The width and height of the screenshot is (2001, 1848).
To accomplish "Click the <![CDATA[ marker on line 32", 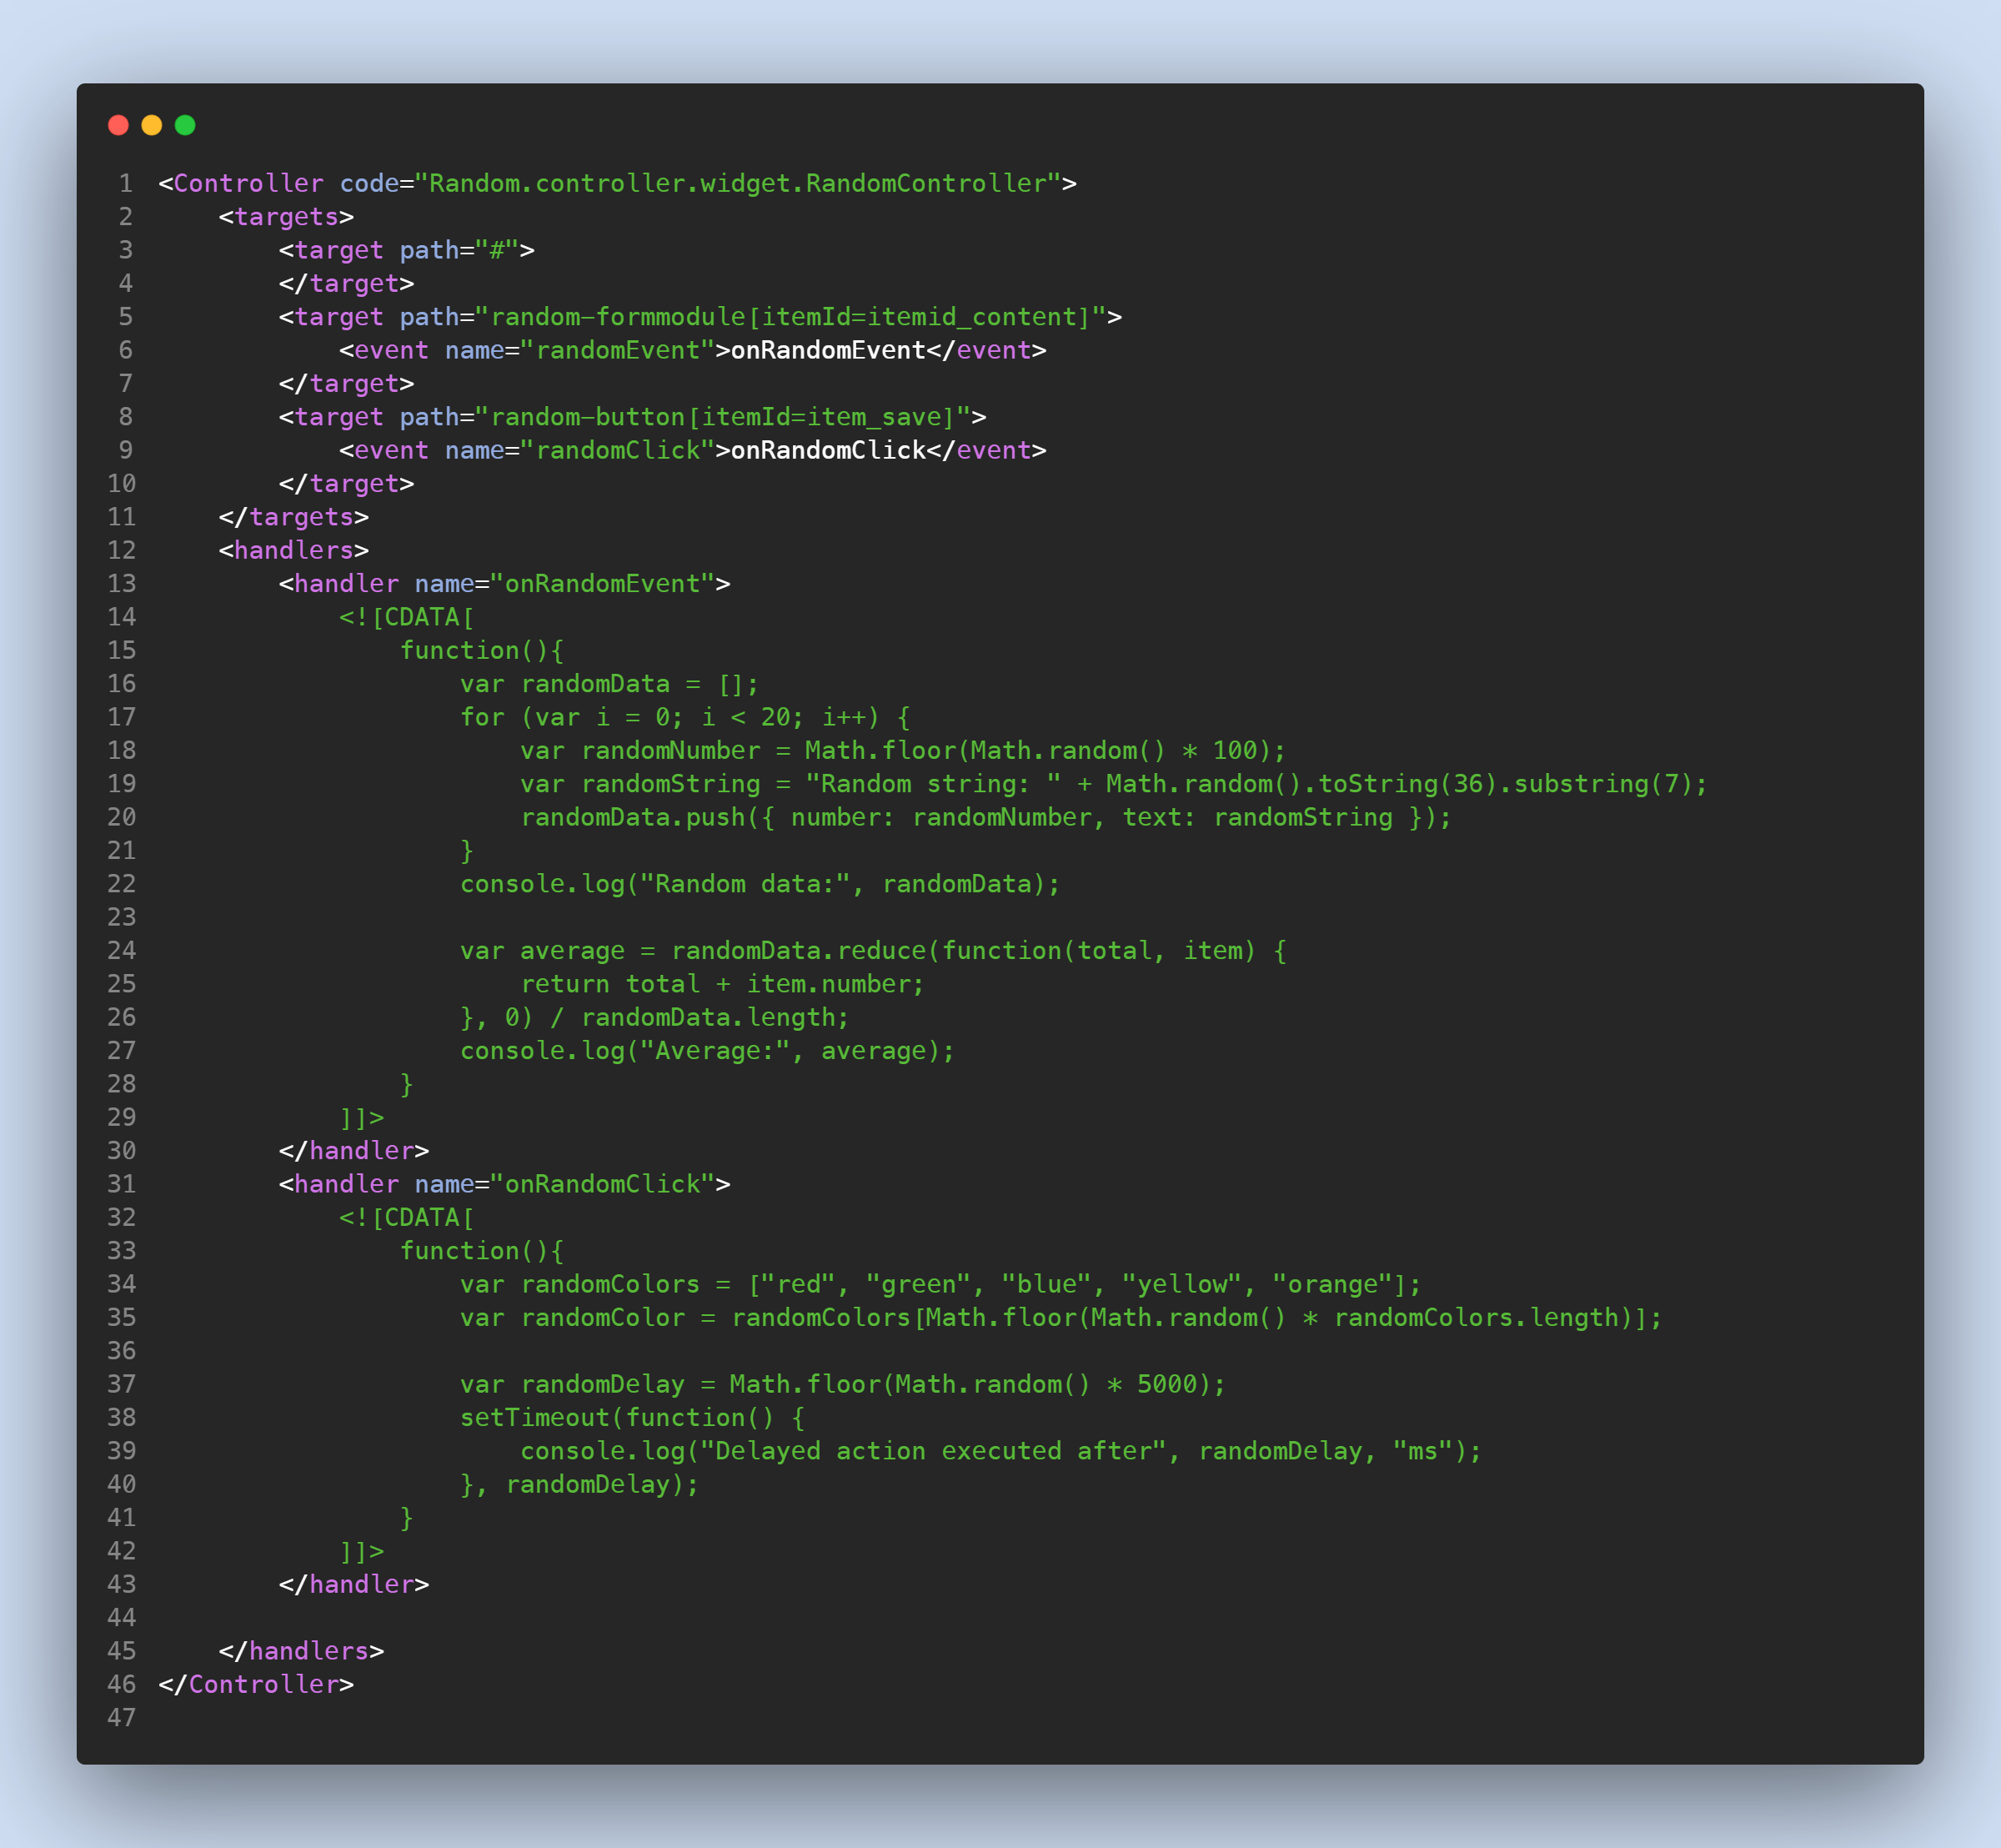I will pos(407,1217).
